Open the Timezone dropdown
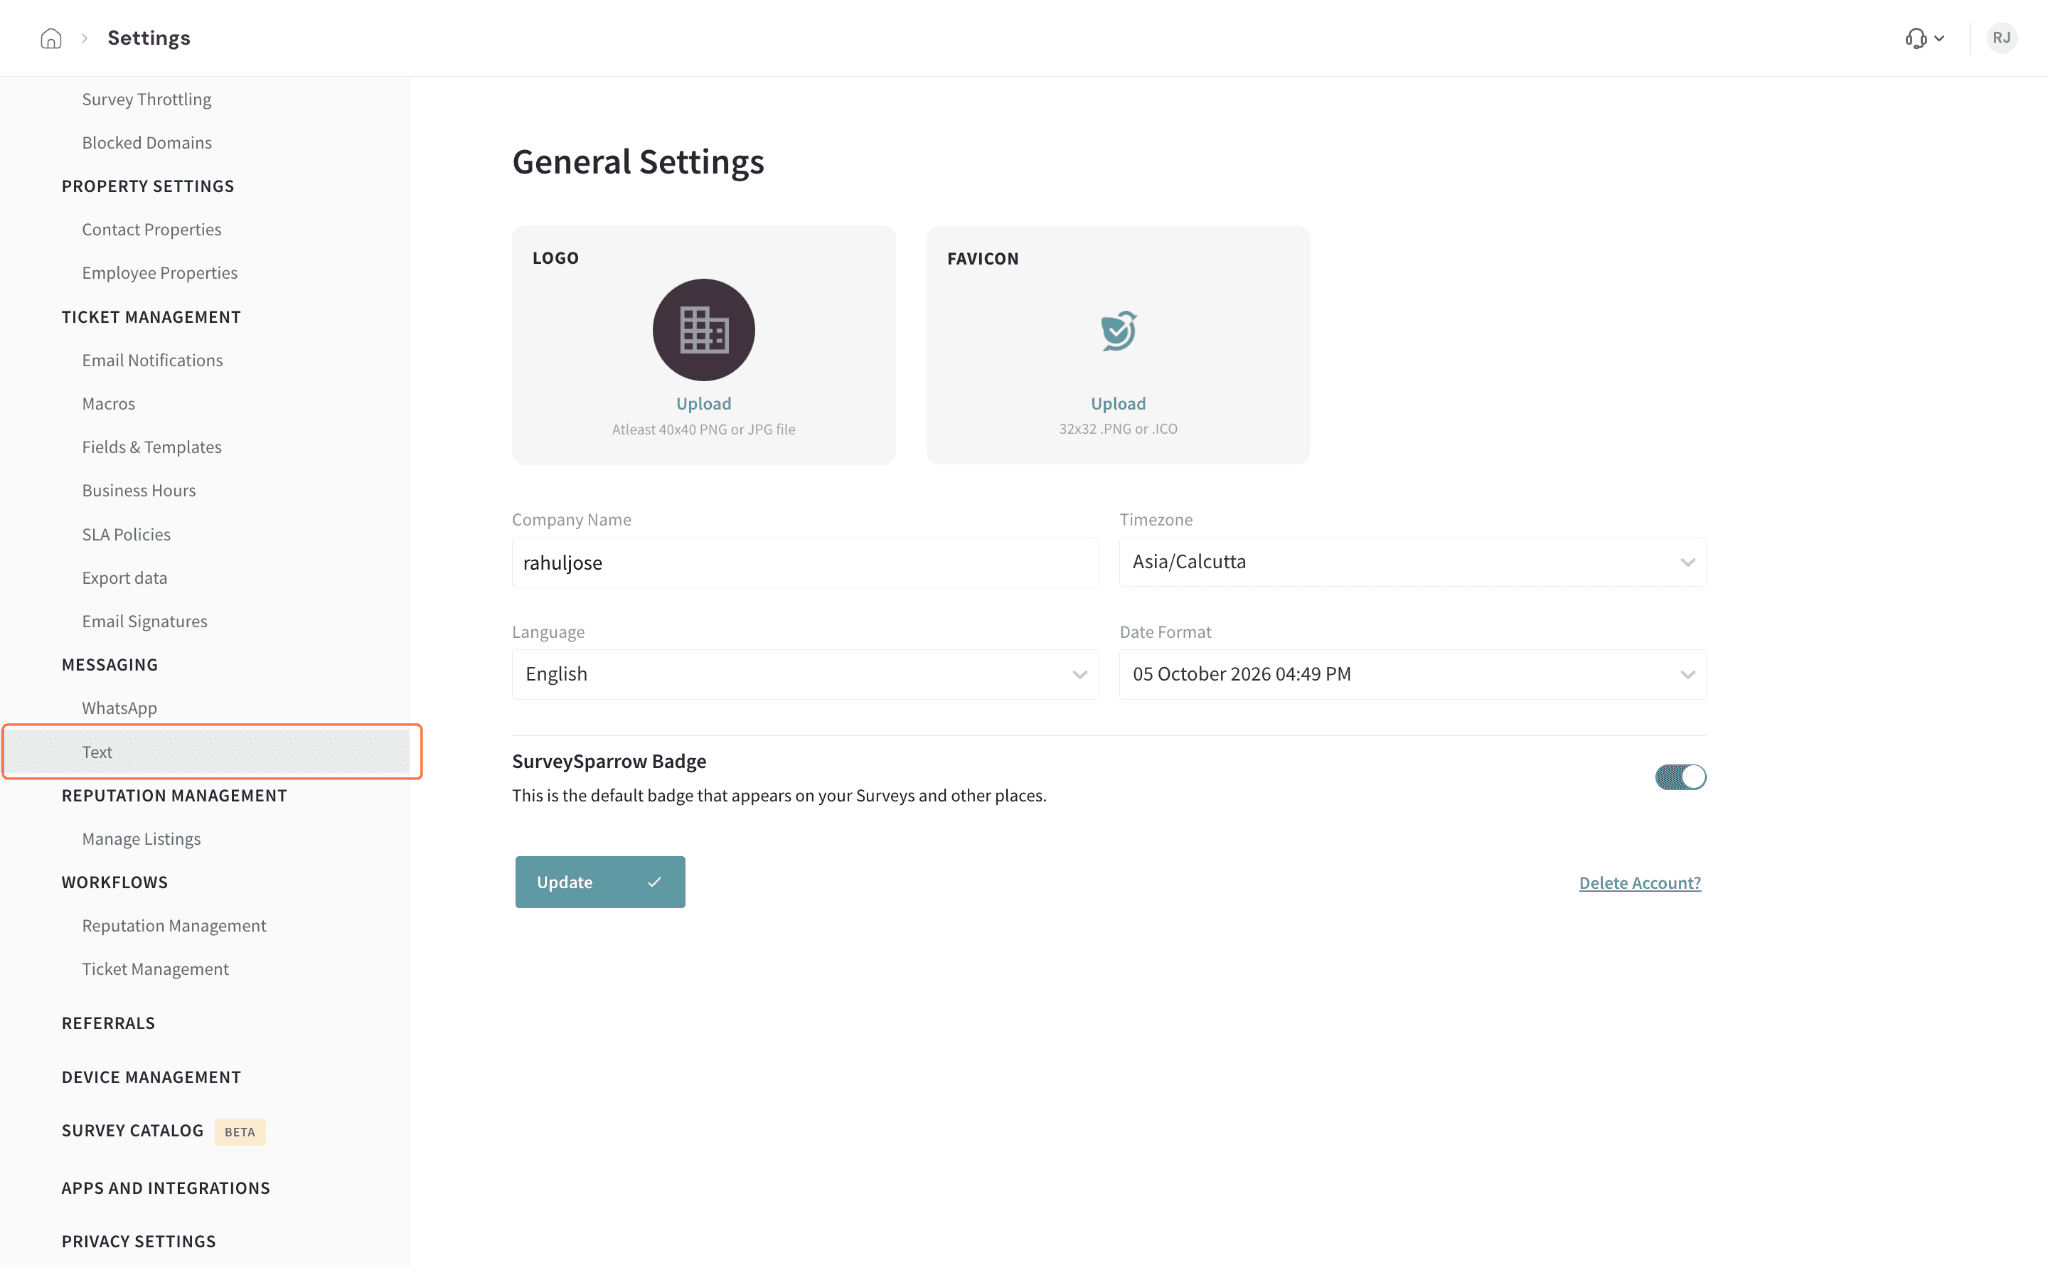Image resolution: width=2048 pixels, height=1280 pixels. [1412, 562]
